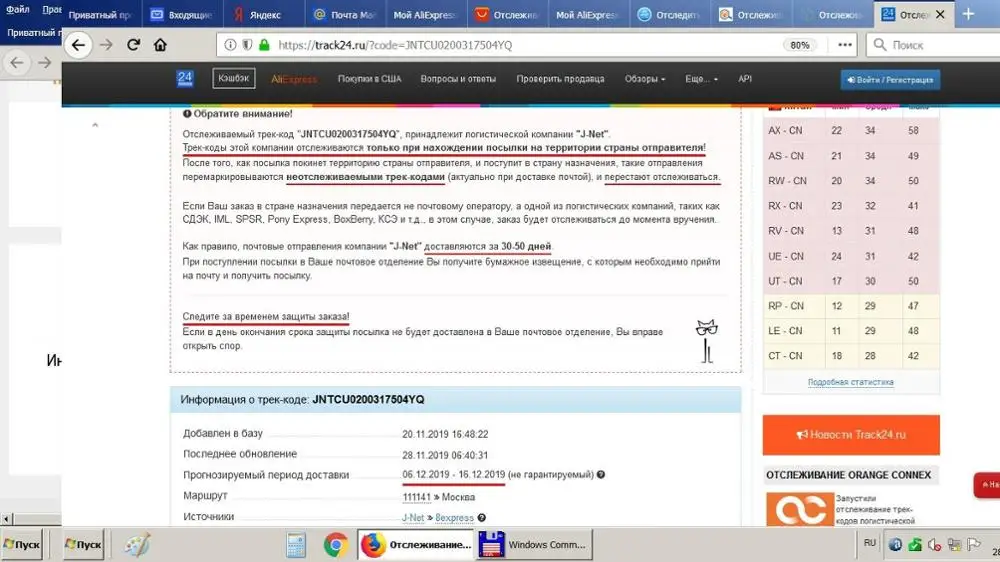The width and height of the screenshot is (1000, 562).
Task: Open the 'Кэшбэк' nav item
Action: point(233,78)
